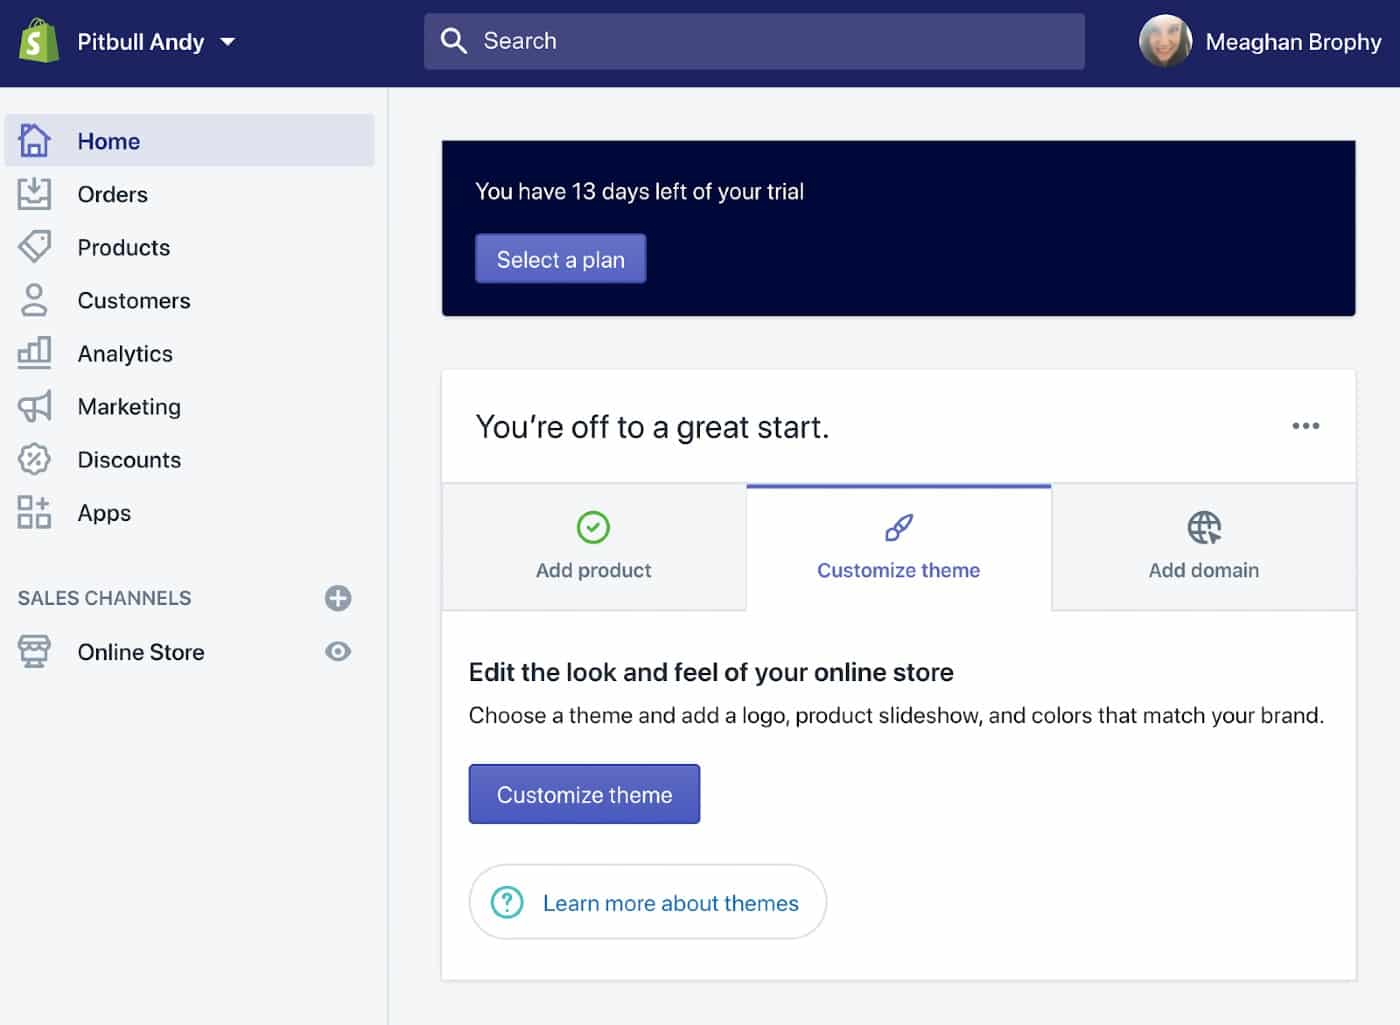1400x1025 pixels.
Task: Select the Discounts badge icon
Action: pyautogui.click(x=35, y=459)
